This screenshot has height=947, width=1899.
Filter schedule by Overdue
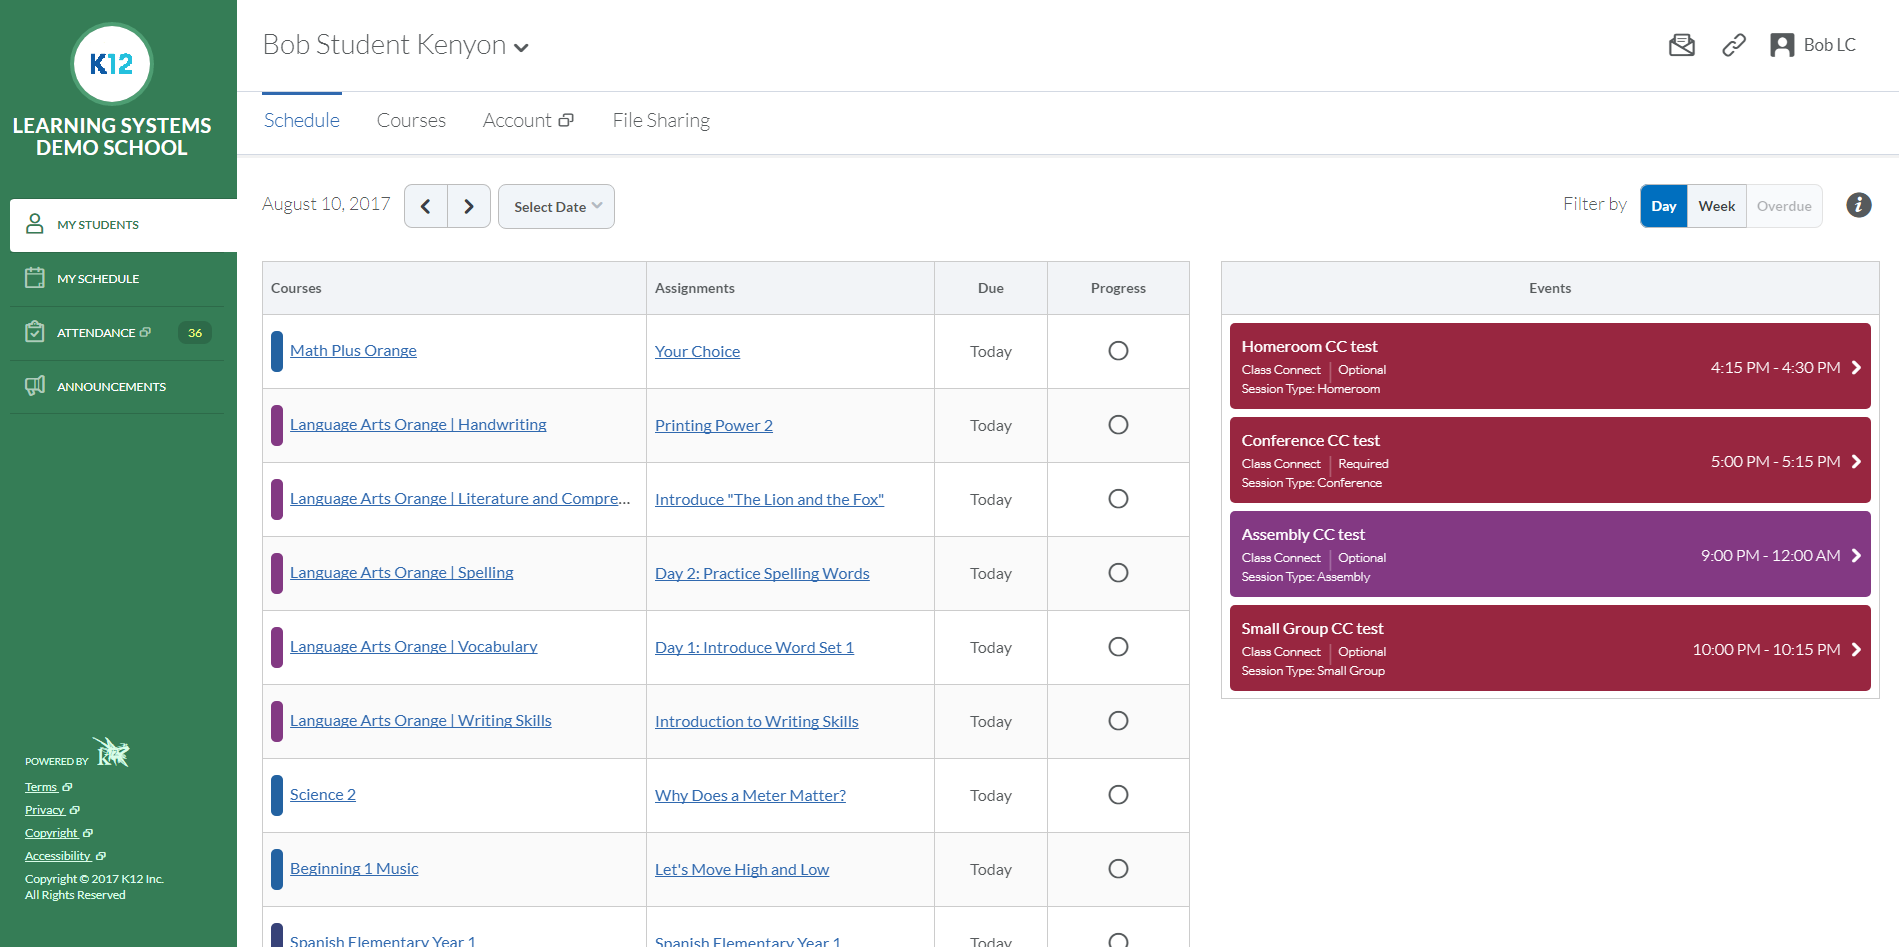tap(1784, 206)
